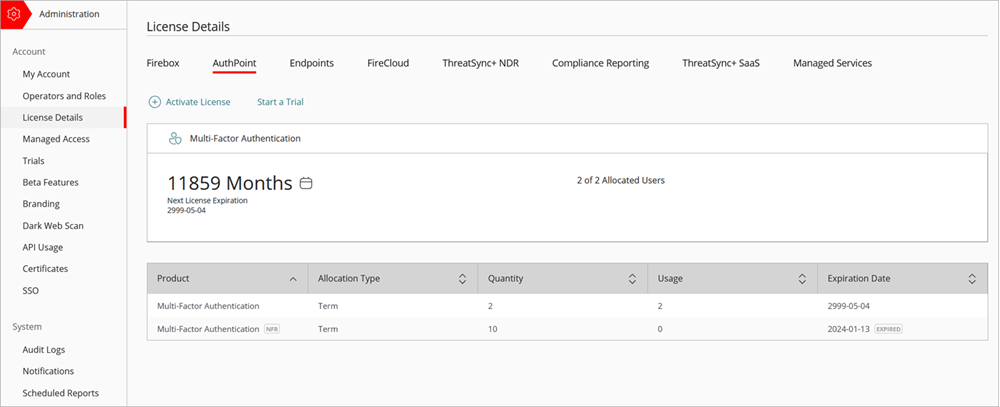Open Dark Web Scan page
Screen dimensions: 1000x407
[x=53, y=226]
